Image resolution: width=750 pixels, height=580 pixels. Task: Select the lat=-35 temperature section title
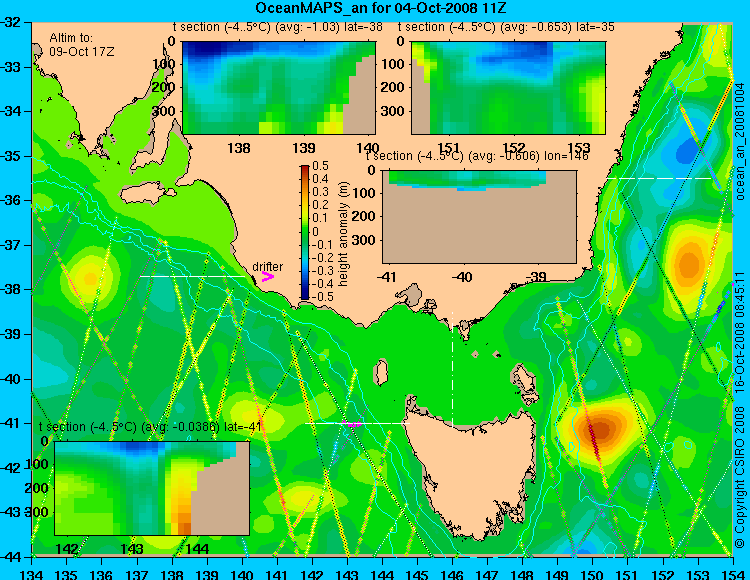[x=506, y=27]
